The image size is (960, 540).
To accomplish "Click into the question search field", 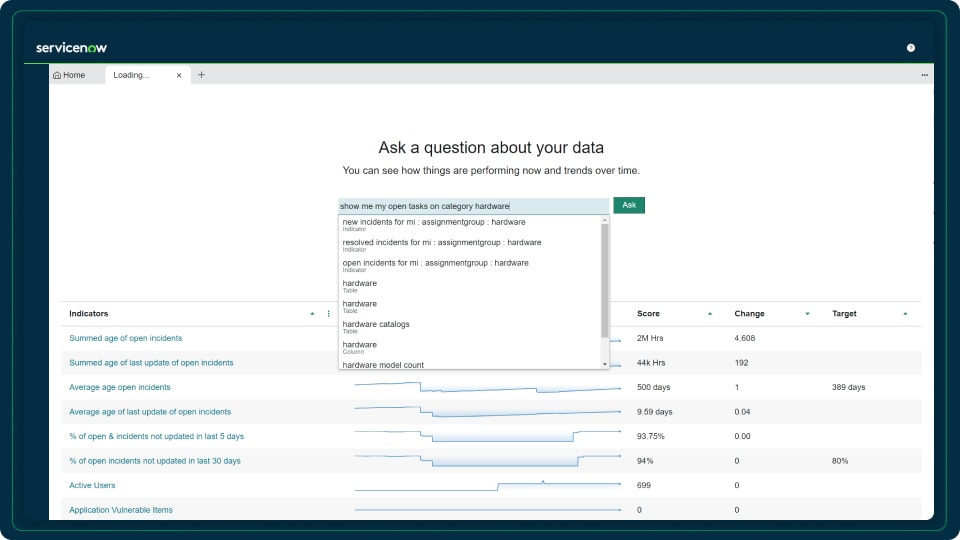I will (x=473, y=206).
